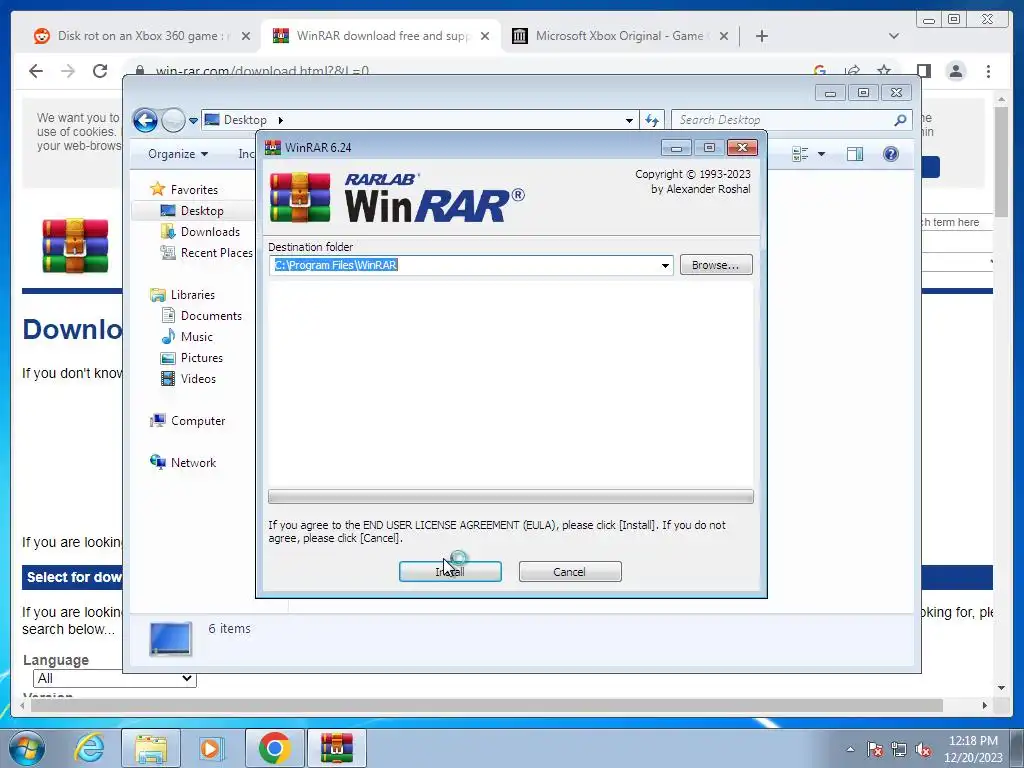This screenshot has width=1024, height=768.
Task: Select Computer in Explorer sidebar
Action: point(198,421)
